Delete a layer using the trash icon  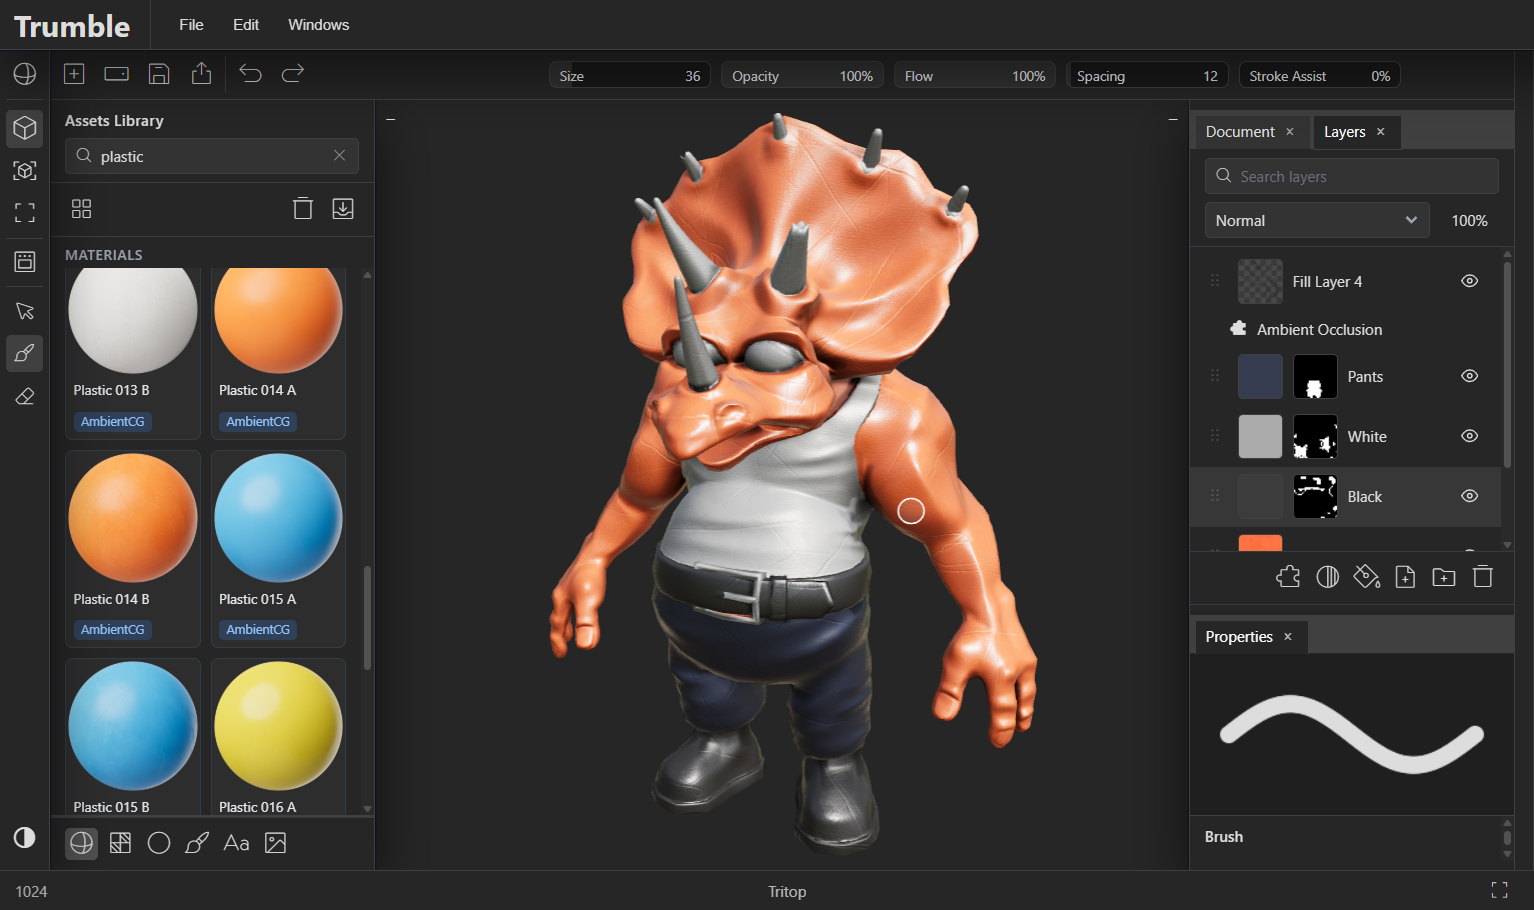1482,576
